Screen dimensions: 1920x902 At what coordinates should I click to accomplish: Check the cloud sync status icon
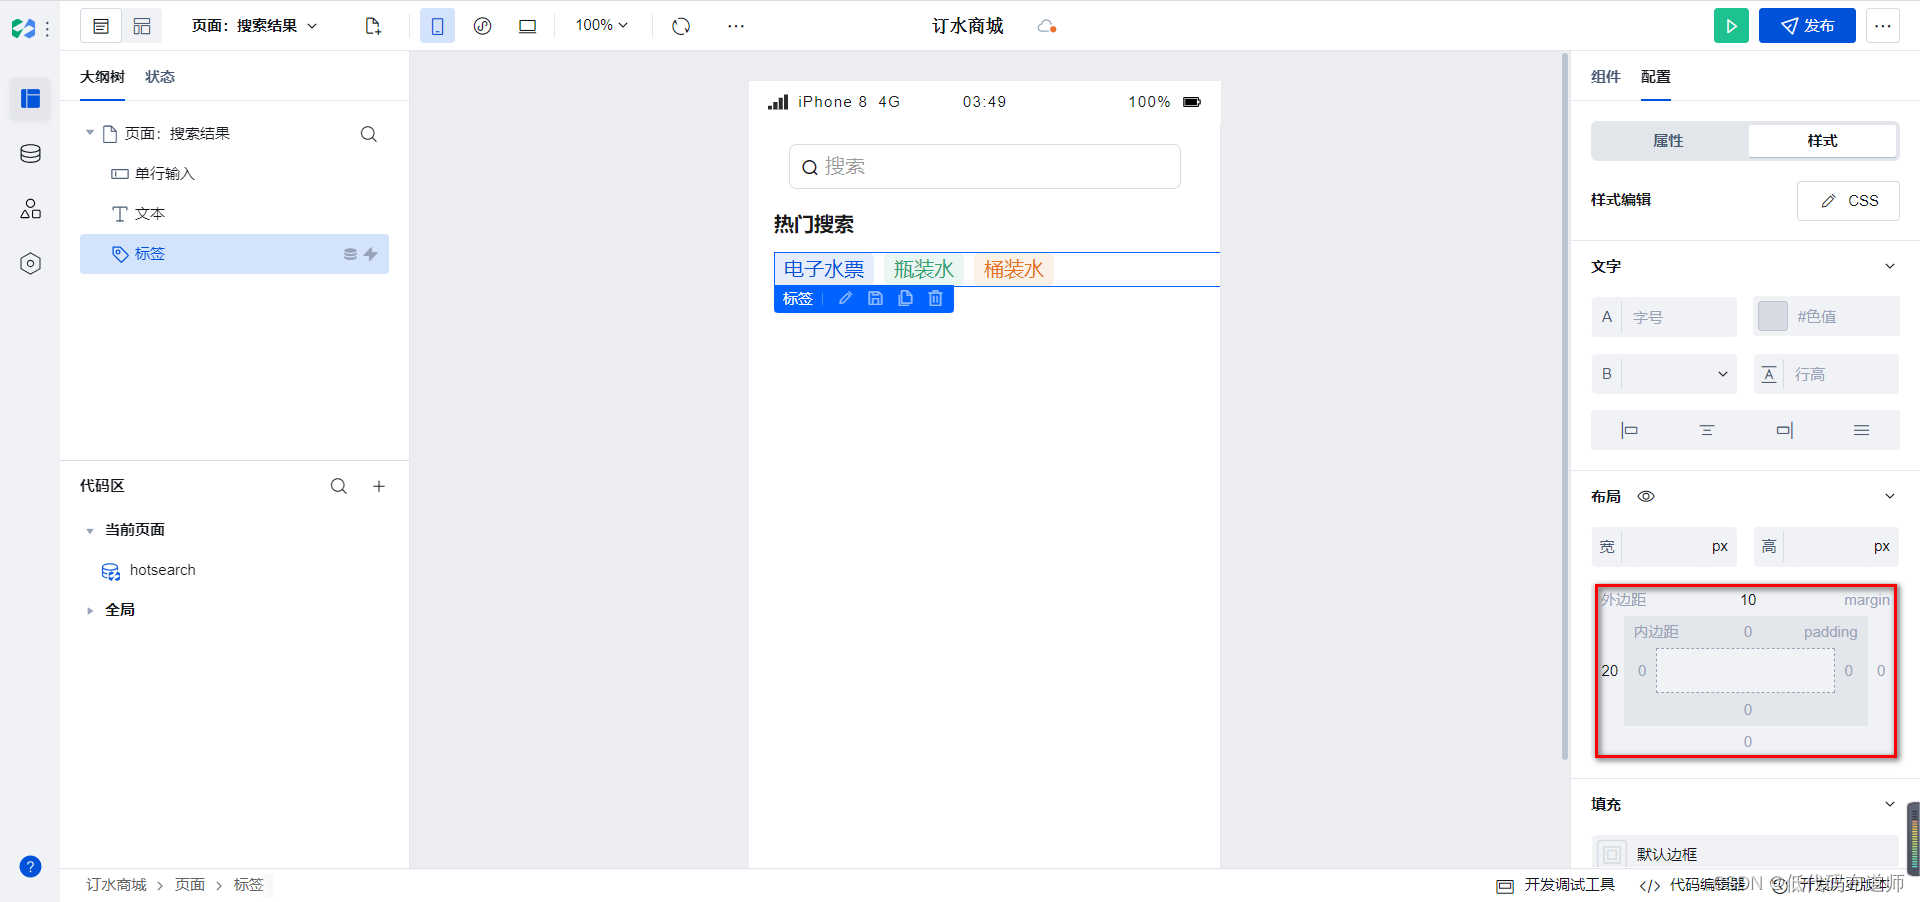click(x=1046, y=26)
